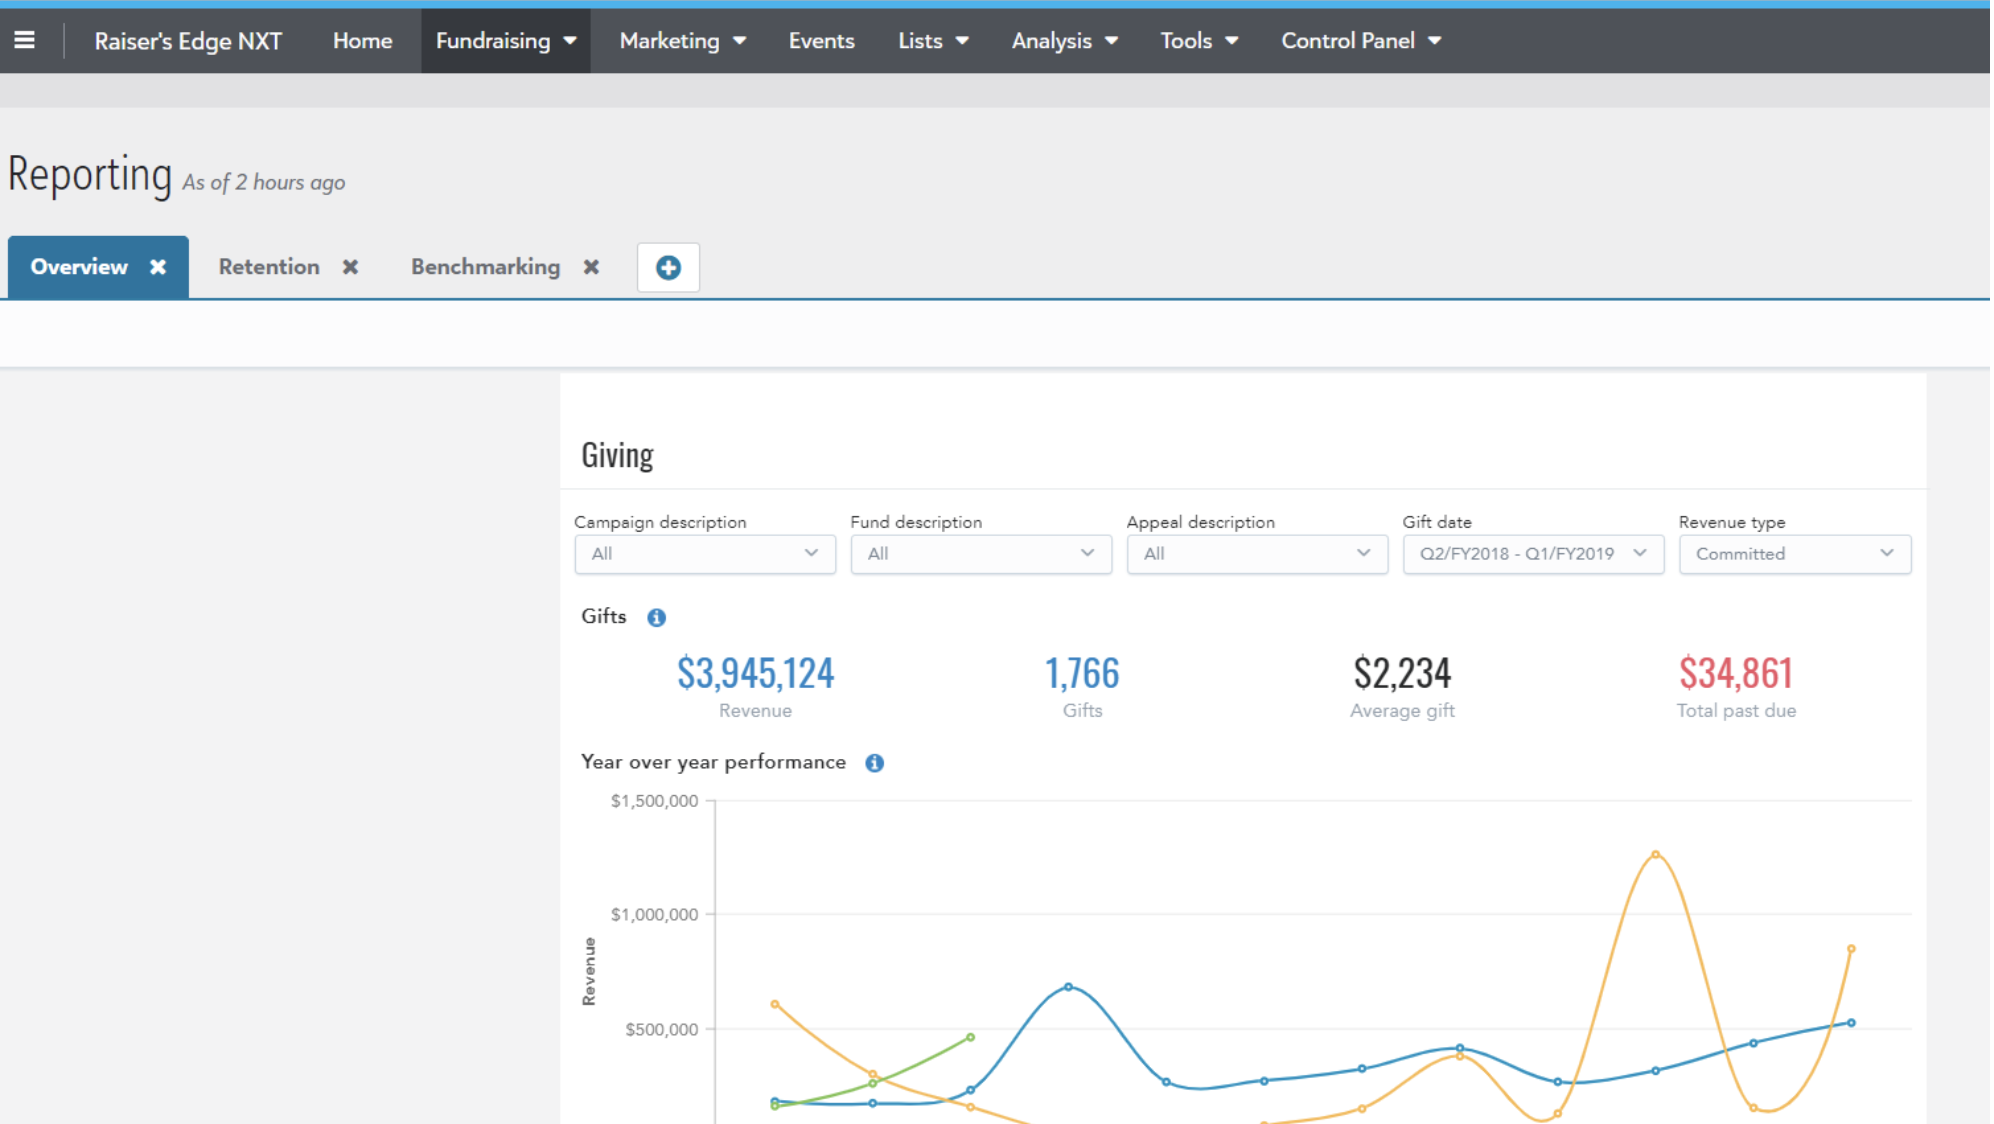This screenshot has width=1994, height=1124.
Task: Open the Events page link
Action: pos(821,41)
